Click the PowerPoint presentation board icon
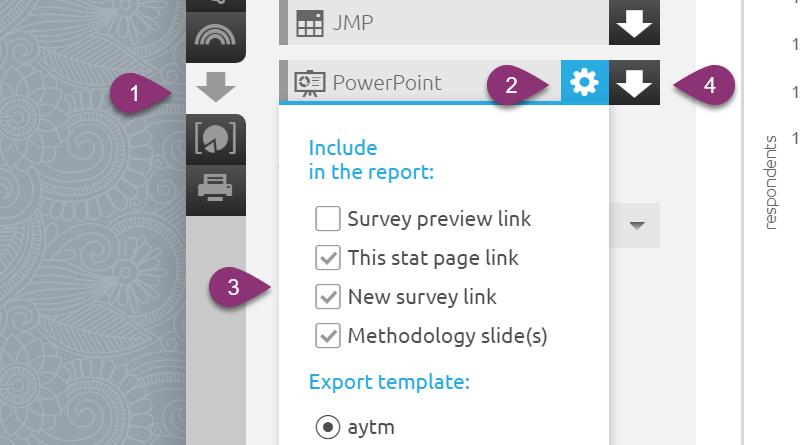 pos(311,83)
